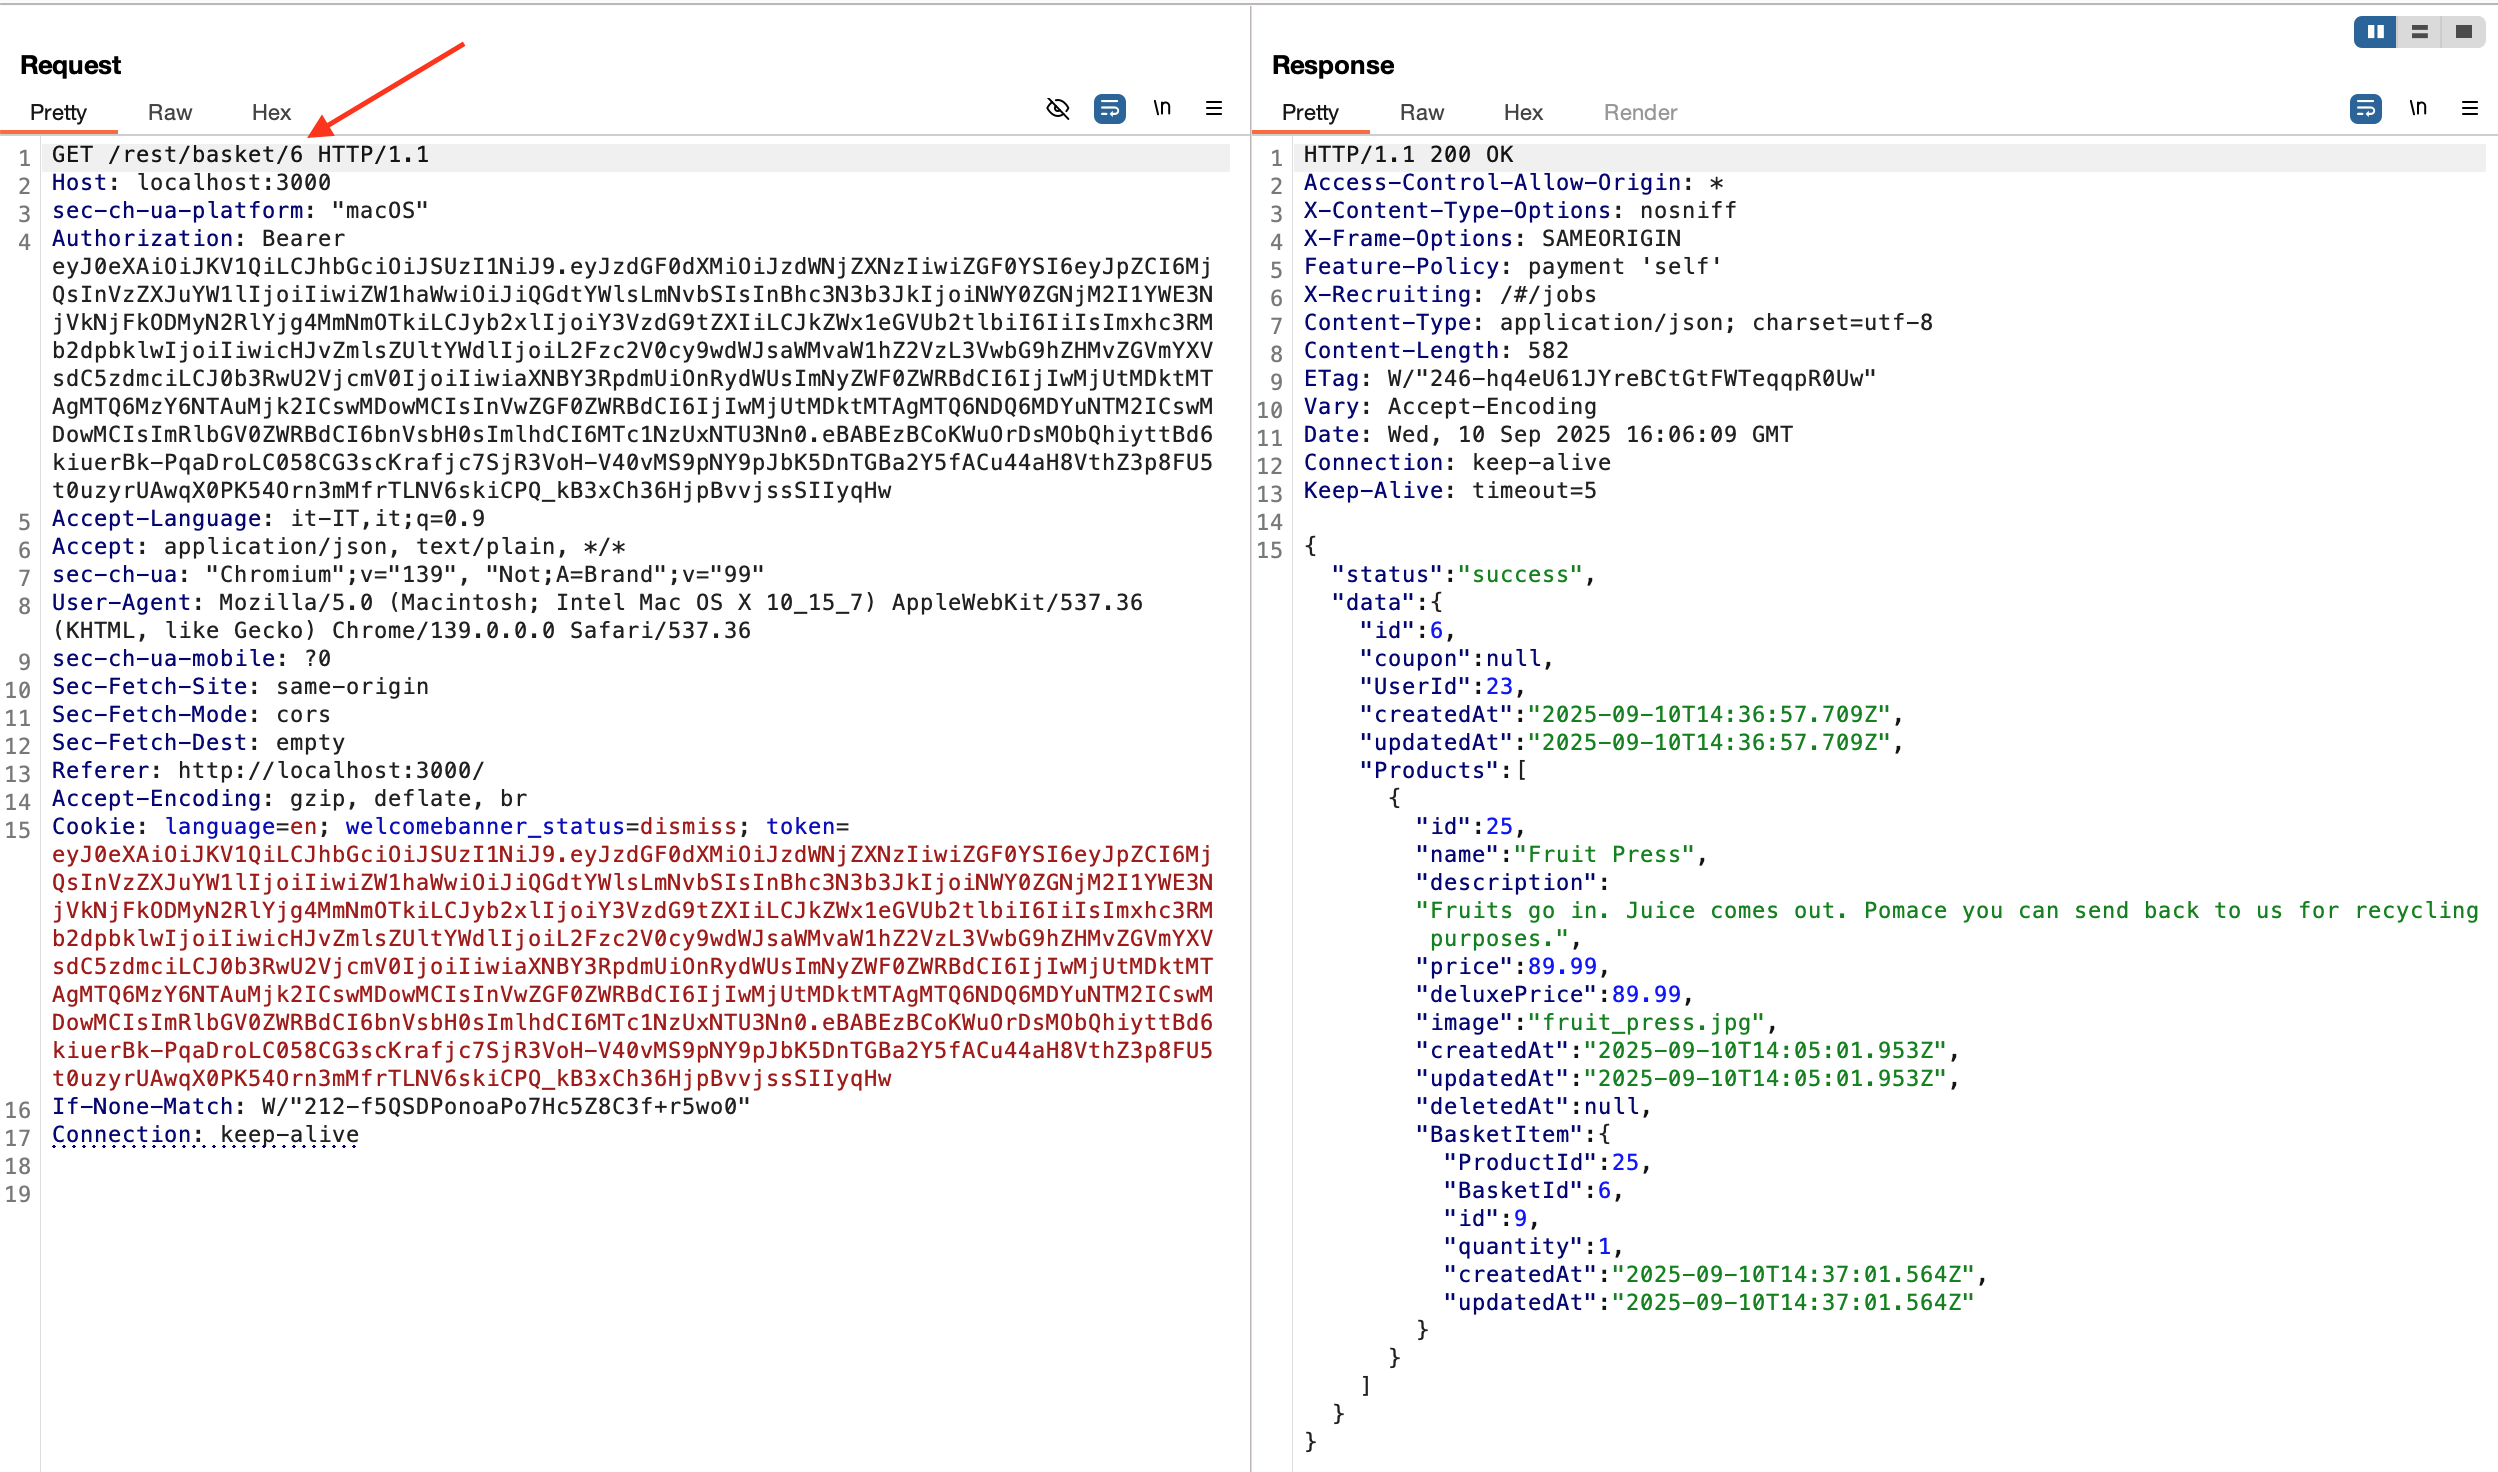Open Request panel hamburger options menu
Screen dimensions: 2498x1472
pyautogui.click(x=1214, y=108)
